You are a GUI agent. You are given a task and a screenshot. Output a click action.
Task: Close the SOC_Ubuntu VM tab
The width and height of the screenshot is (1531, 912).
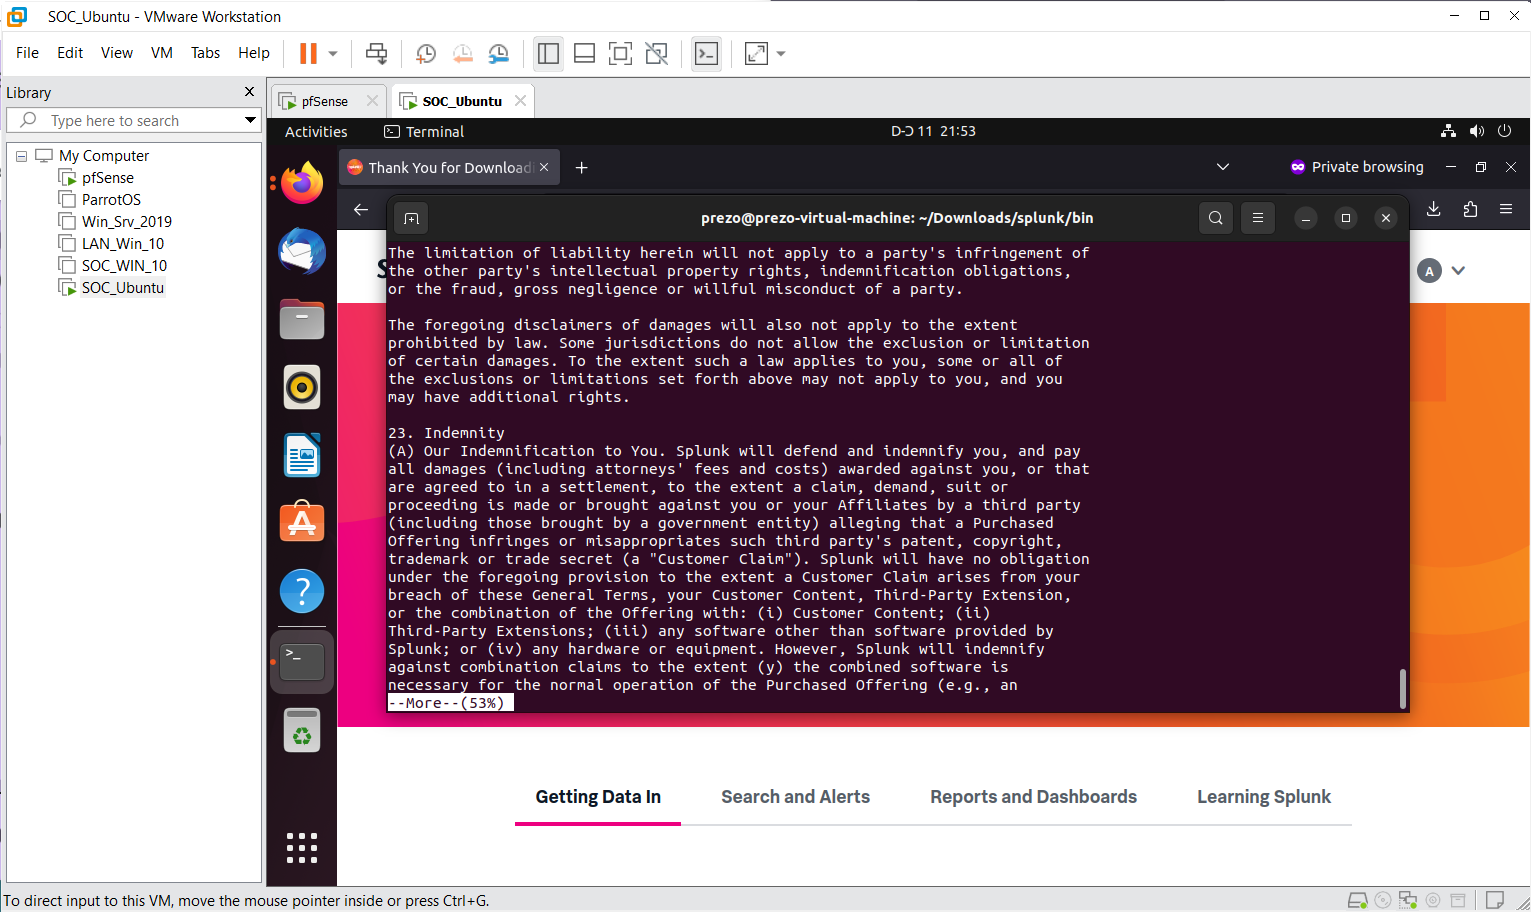click(520, 101)
